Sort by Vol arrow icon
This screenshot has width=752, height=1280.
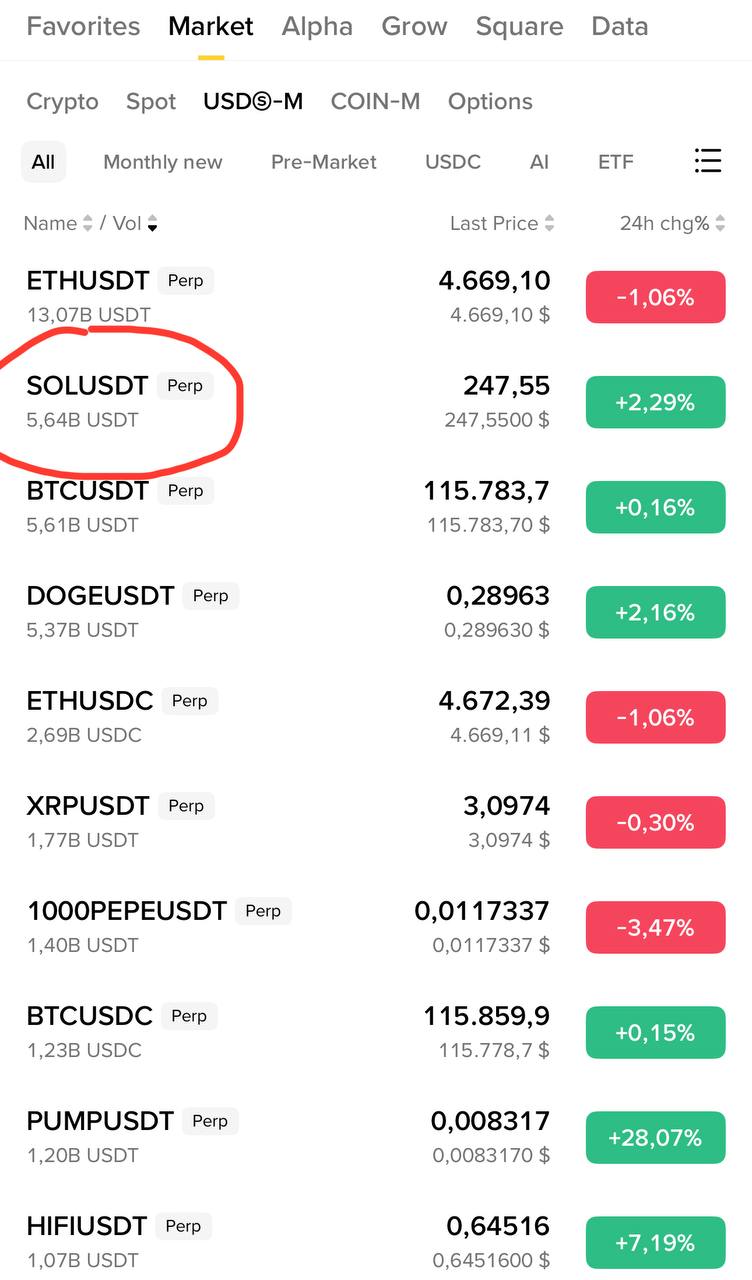(x=152, y=225)
